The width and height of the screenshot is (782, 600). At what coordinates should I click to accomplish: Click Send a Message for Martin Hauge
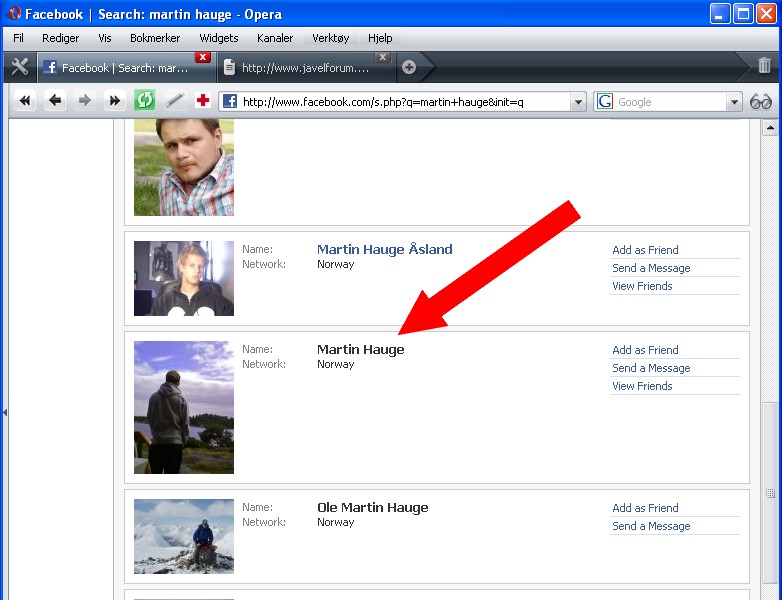click(x=651, y=368)
